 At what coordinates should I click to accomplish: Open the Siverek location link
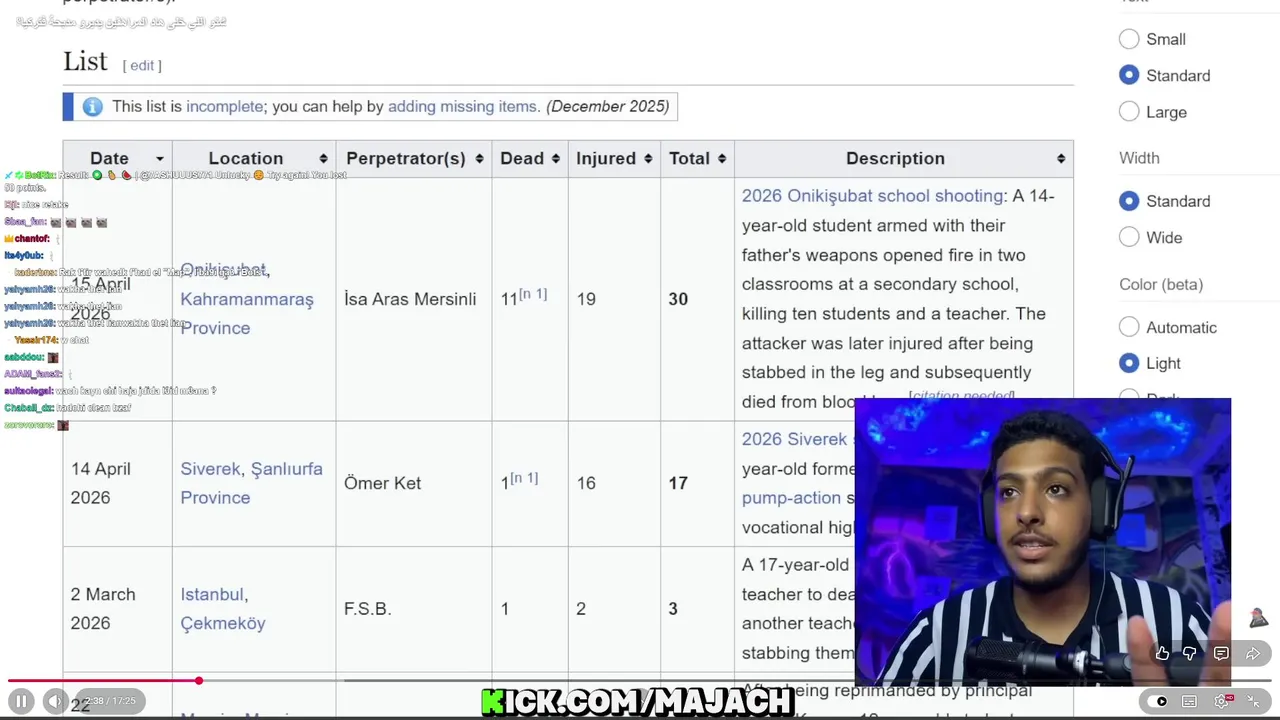coord(210,469)
